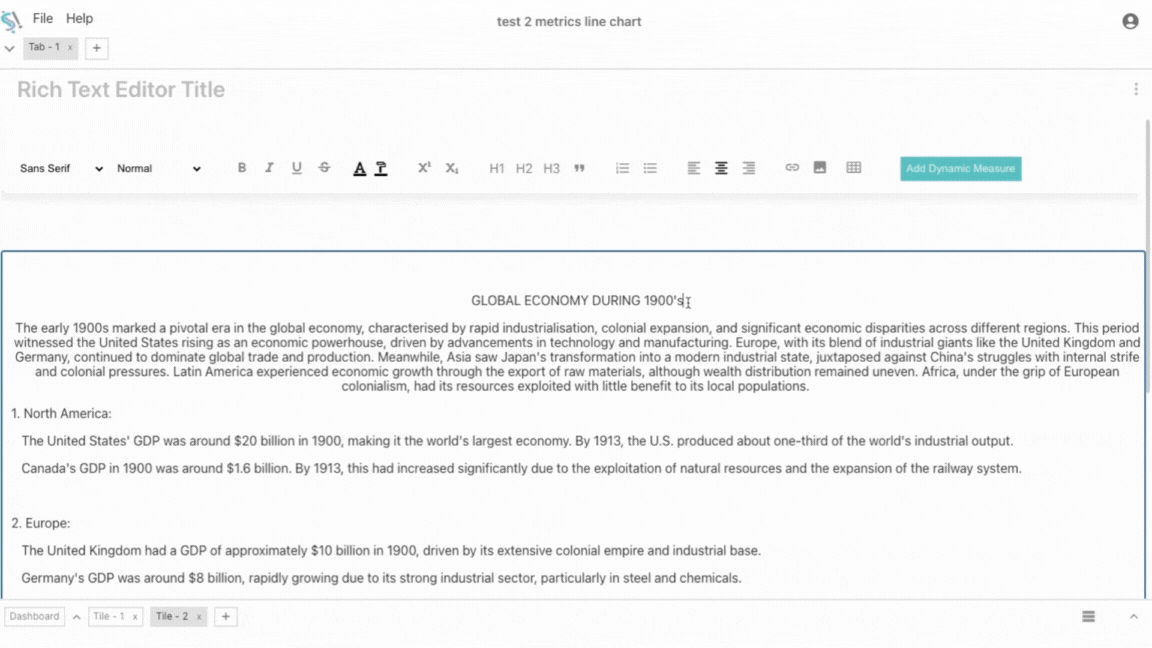The image size is (1152, 648).
Task: Expand the bottom panel chevron
Action: 1133,617
